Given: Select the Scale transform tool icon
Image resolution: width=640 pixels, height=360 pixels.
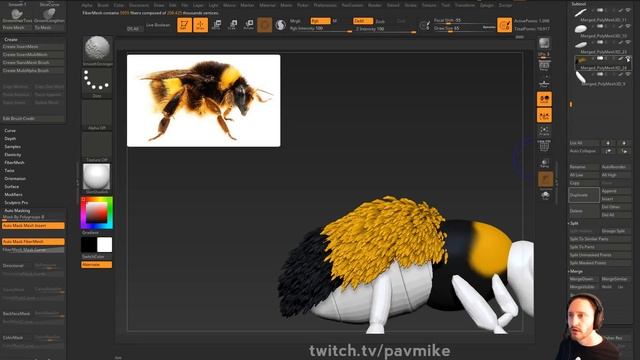Looking at the screenshot, I should click(233, 25).
